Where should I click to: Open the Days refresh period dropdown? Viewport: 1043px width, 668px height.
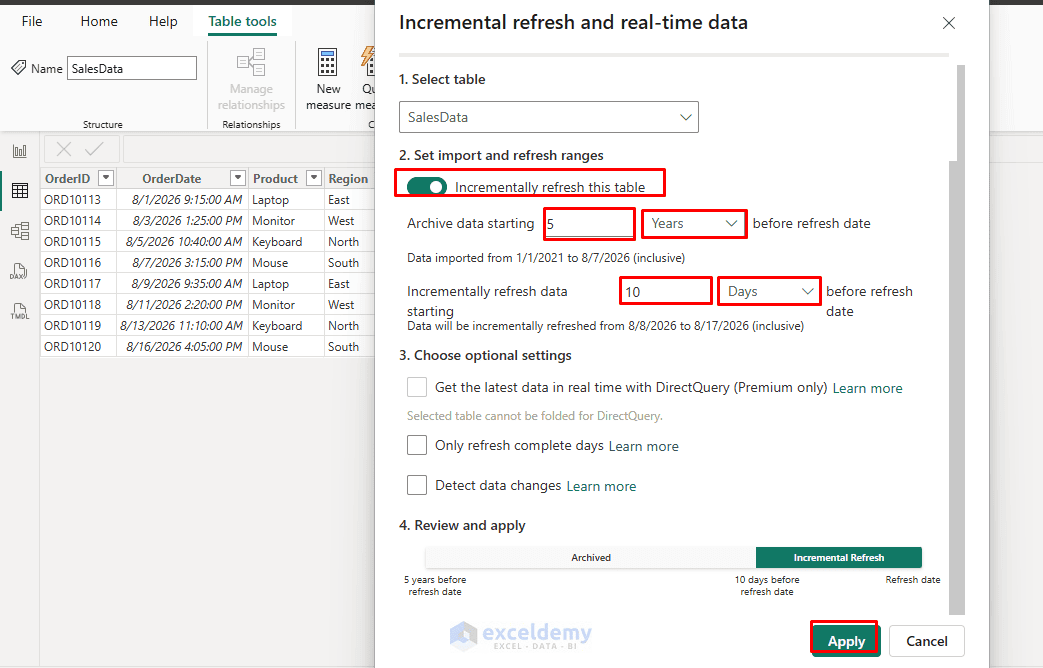[x=769, y=291]
